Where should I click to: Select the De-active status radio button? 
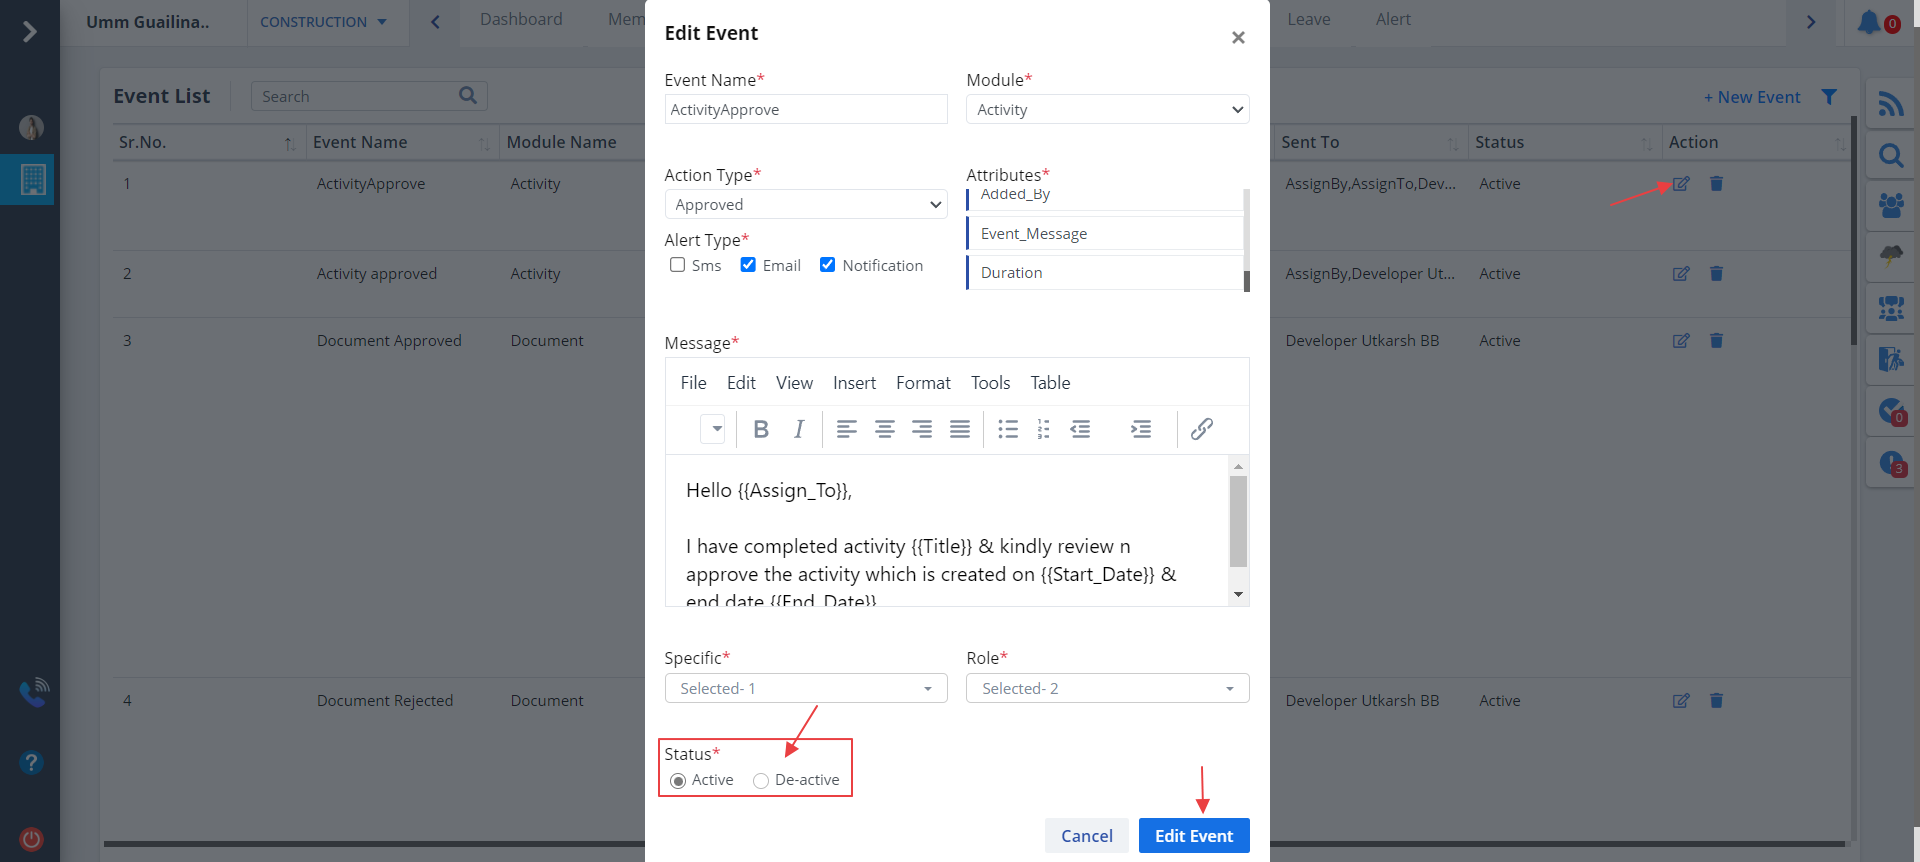coord(761,781)
